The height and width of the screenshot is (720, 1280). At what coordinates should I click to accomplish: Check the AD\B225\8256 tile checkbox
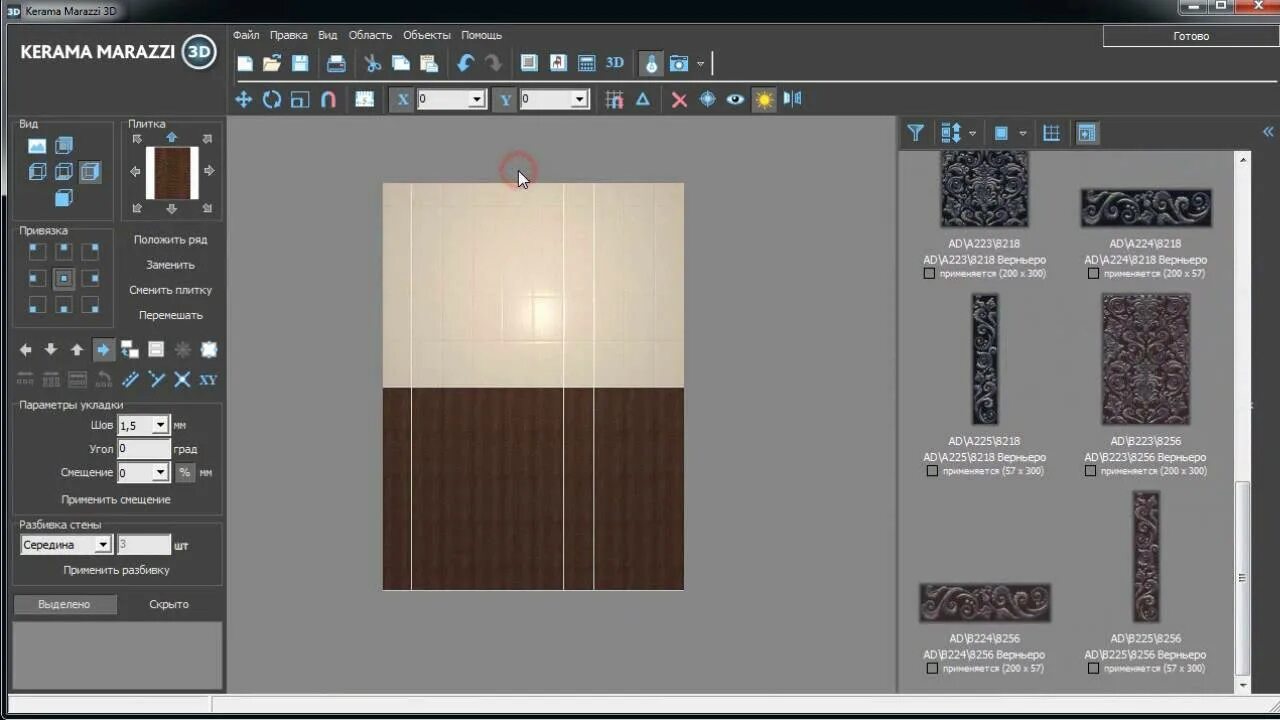point(1092,668)
